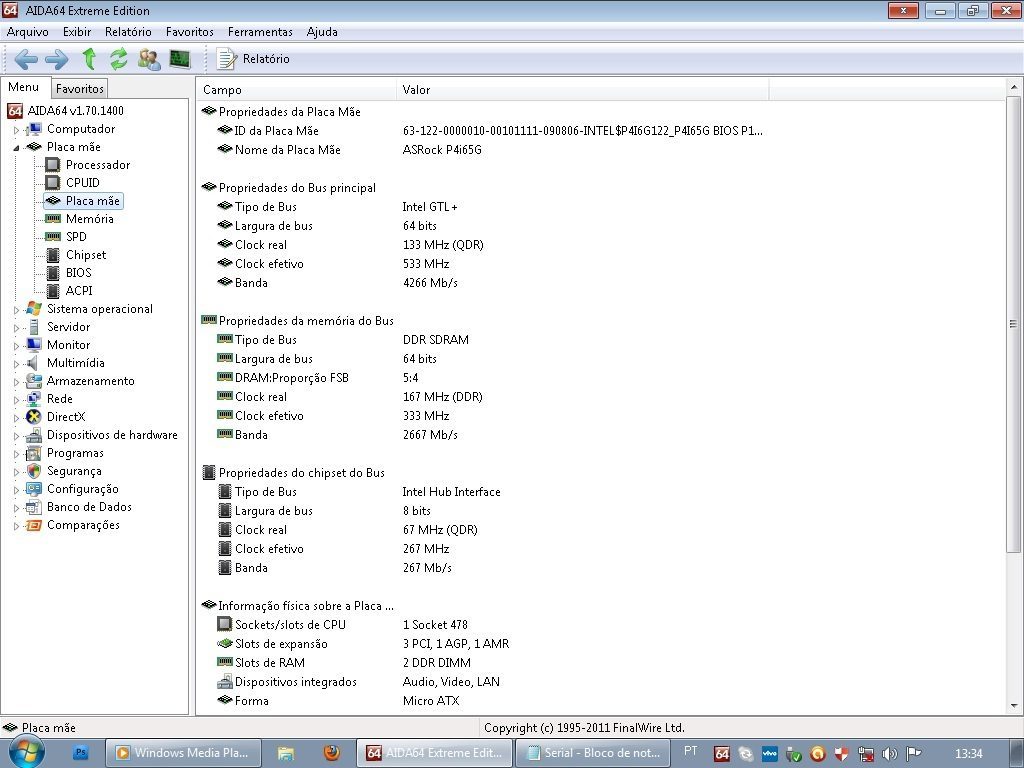1024x768 pixels.
Task: Expand the Banco de Dados node
Action: (16, 508)
